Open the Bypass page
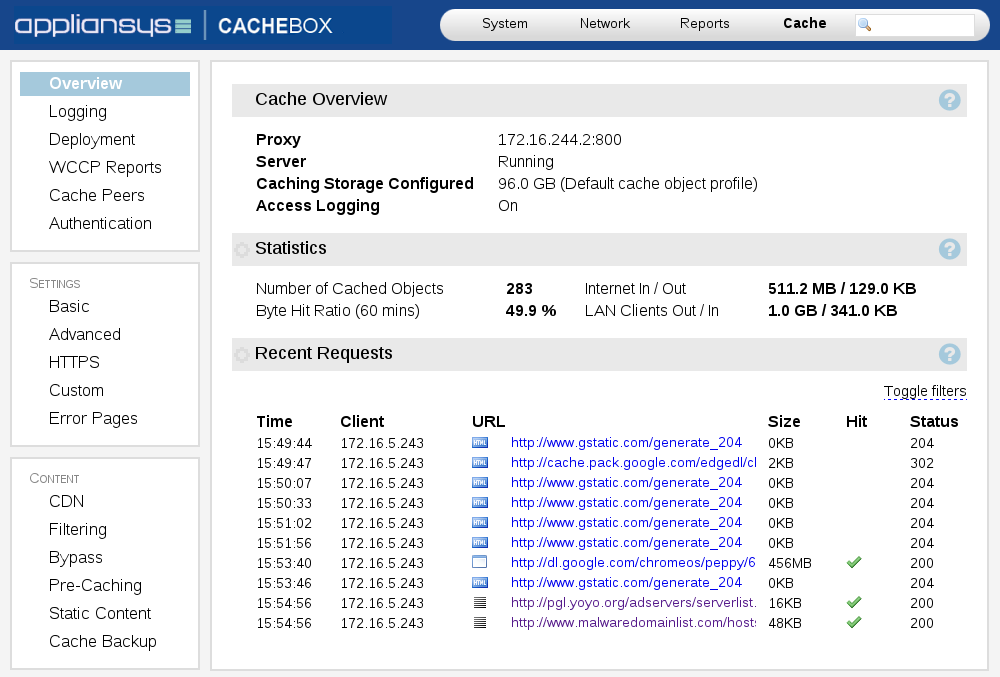This screenshot has height=677, width=1000. pyautogui.click(x=75, y=558)
